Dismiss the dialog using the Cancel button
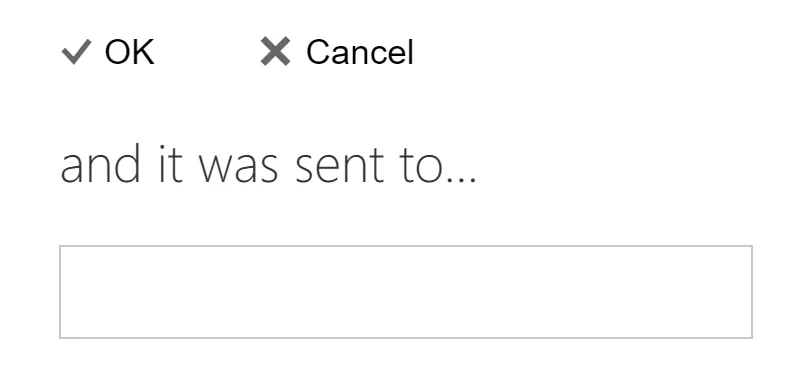 (337, 52)
